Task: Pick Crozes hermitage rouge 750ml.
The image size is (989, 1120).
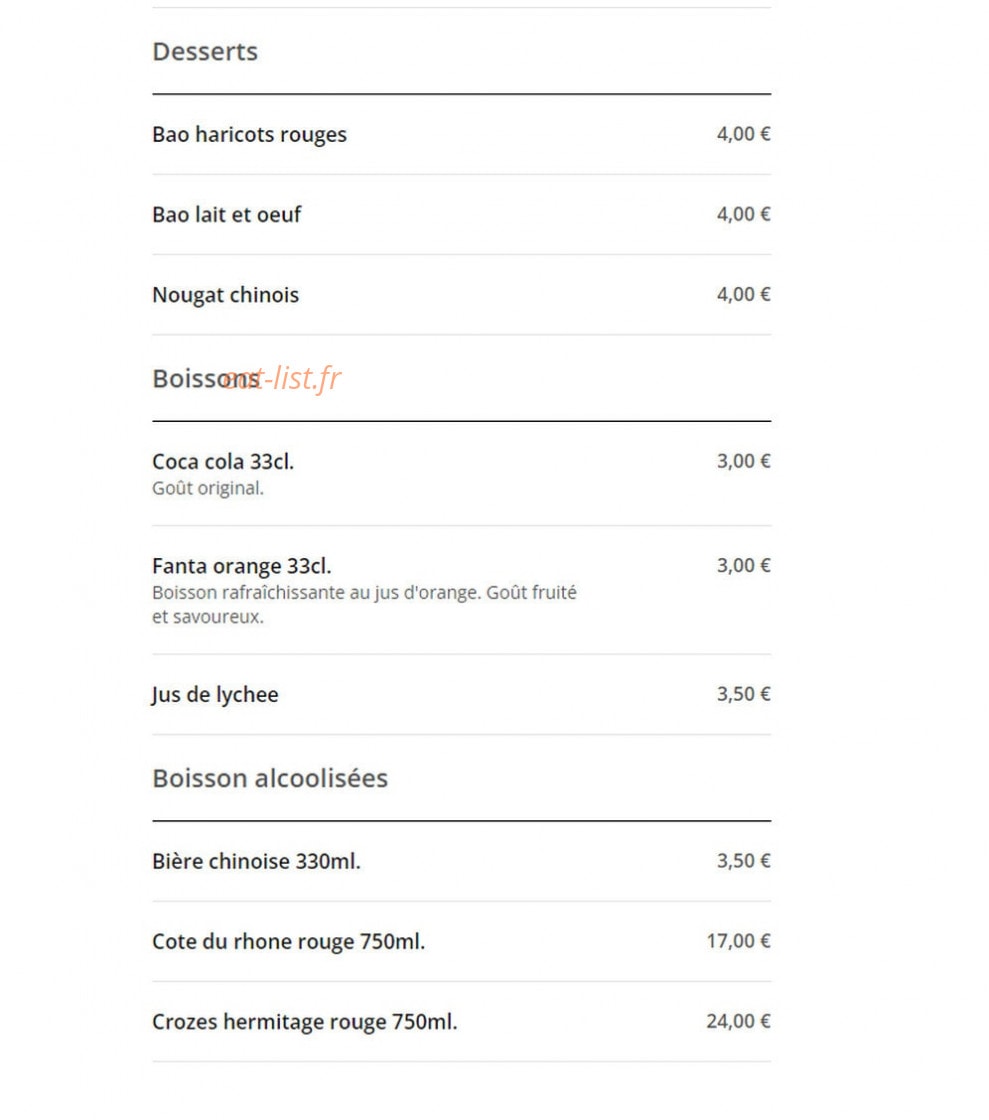Action: tap(461, 1021)
